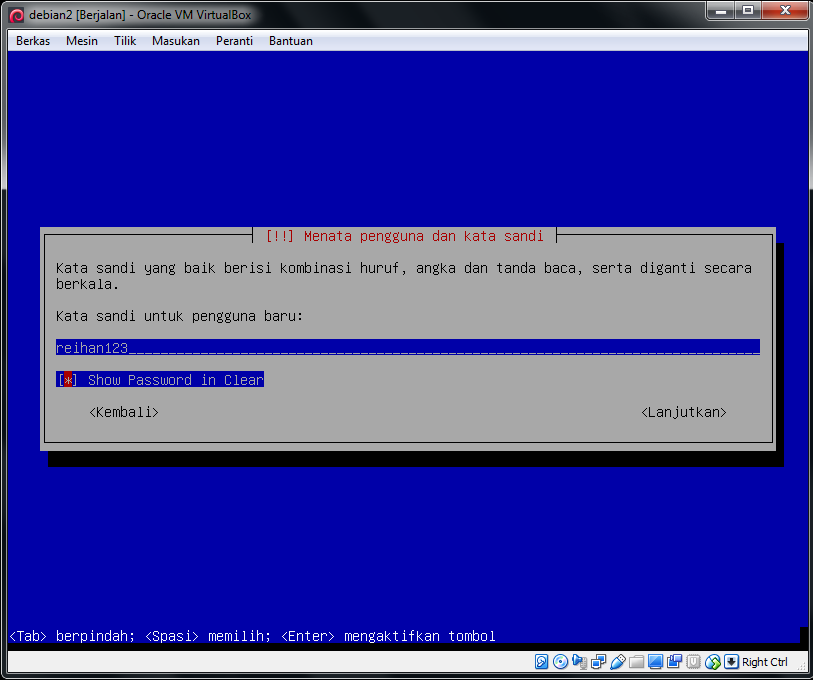813x680 pixels.
Task: Click the hard disk activity icon
Action: tap(541, 662)
